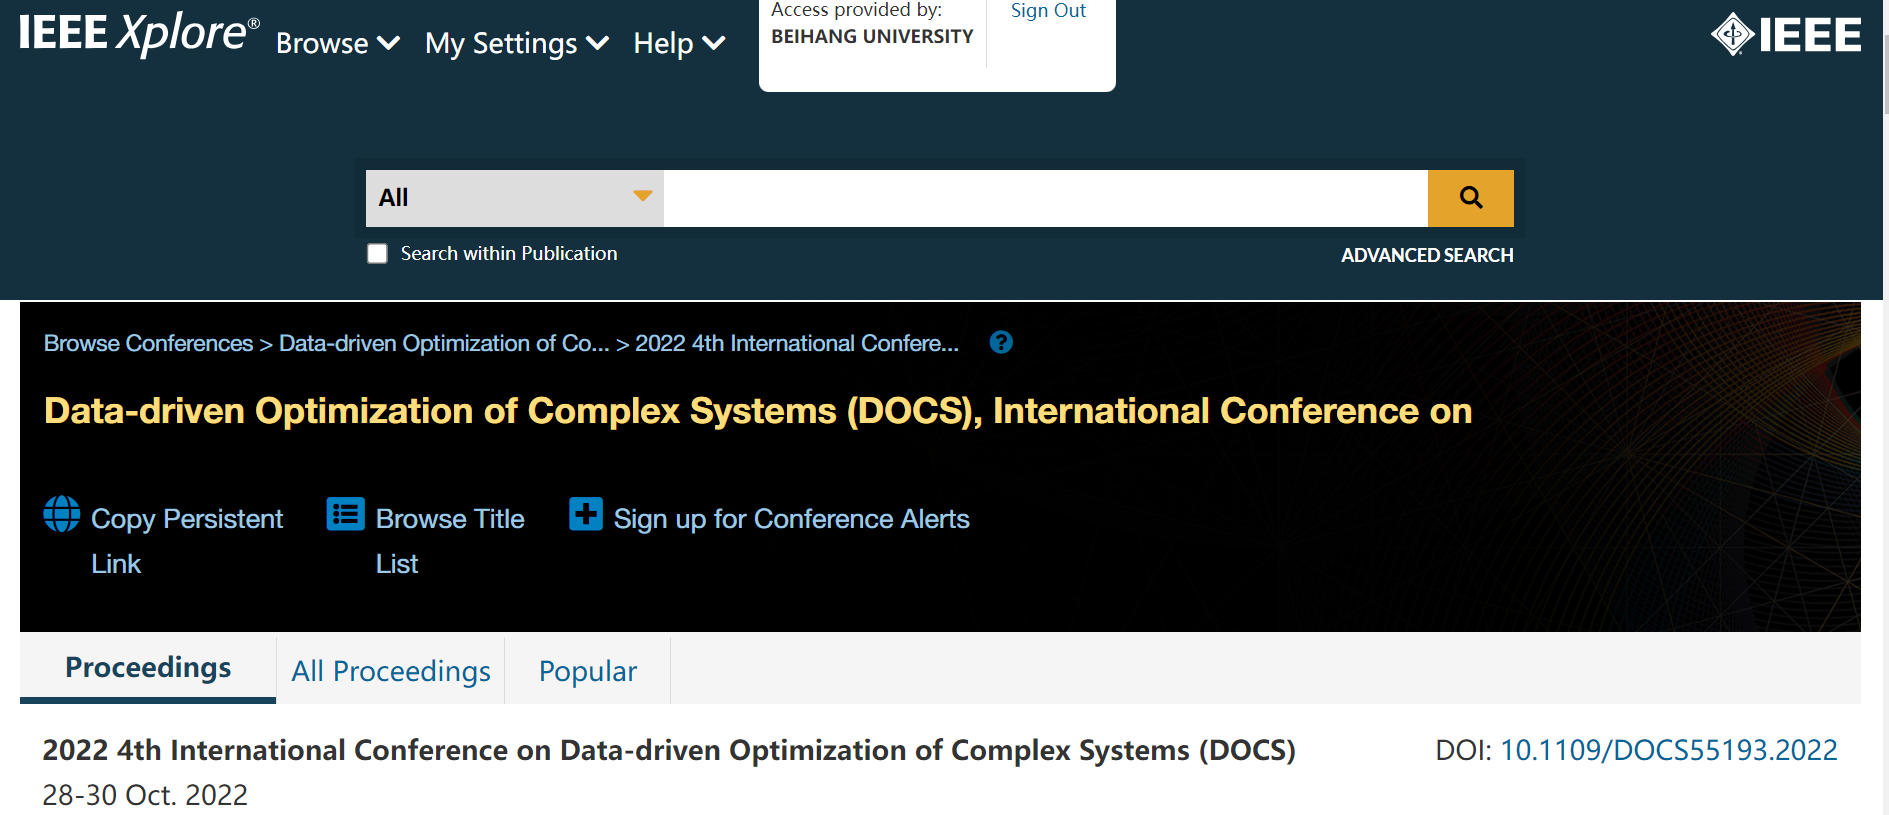Viewport: 1889px width, 815px height.
Task: Open the DOI 10.1109/DOCS55193.2022 link
Action: (1668, 750)
